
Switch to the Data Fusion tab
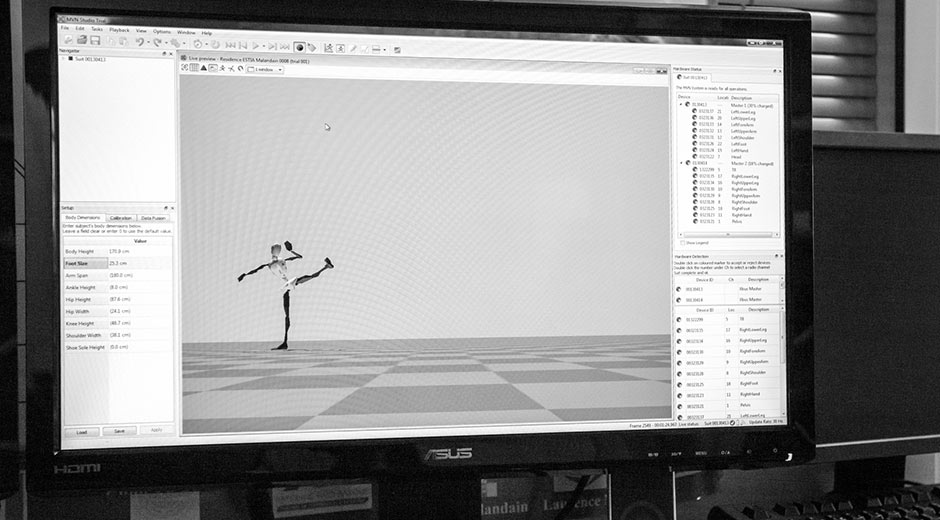click(153, 217)
